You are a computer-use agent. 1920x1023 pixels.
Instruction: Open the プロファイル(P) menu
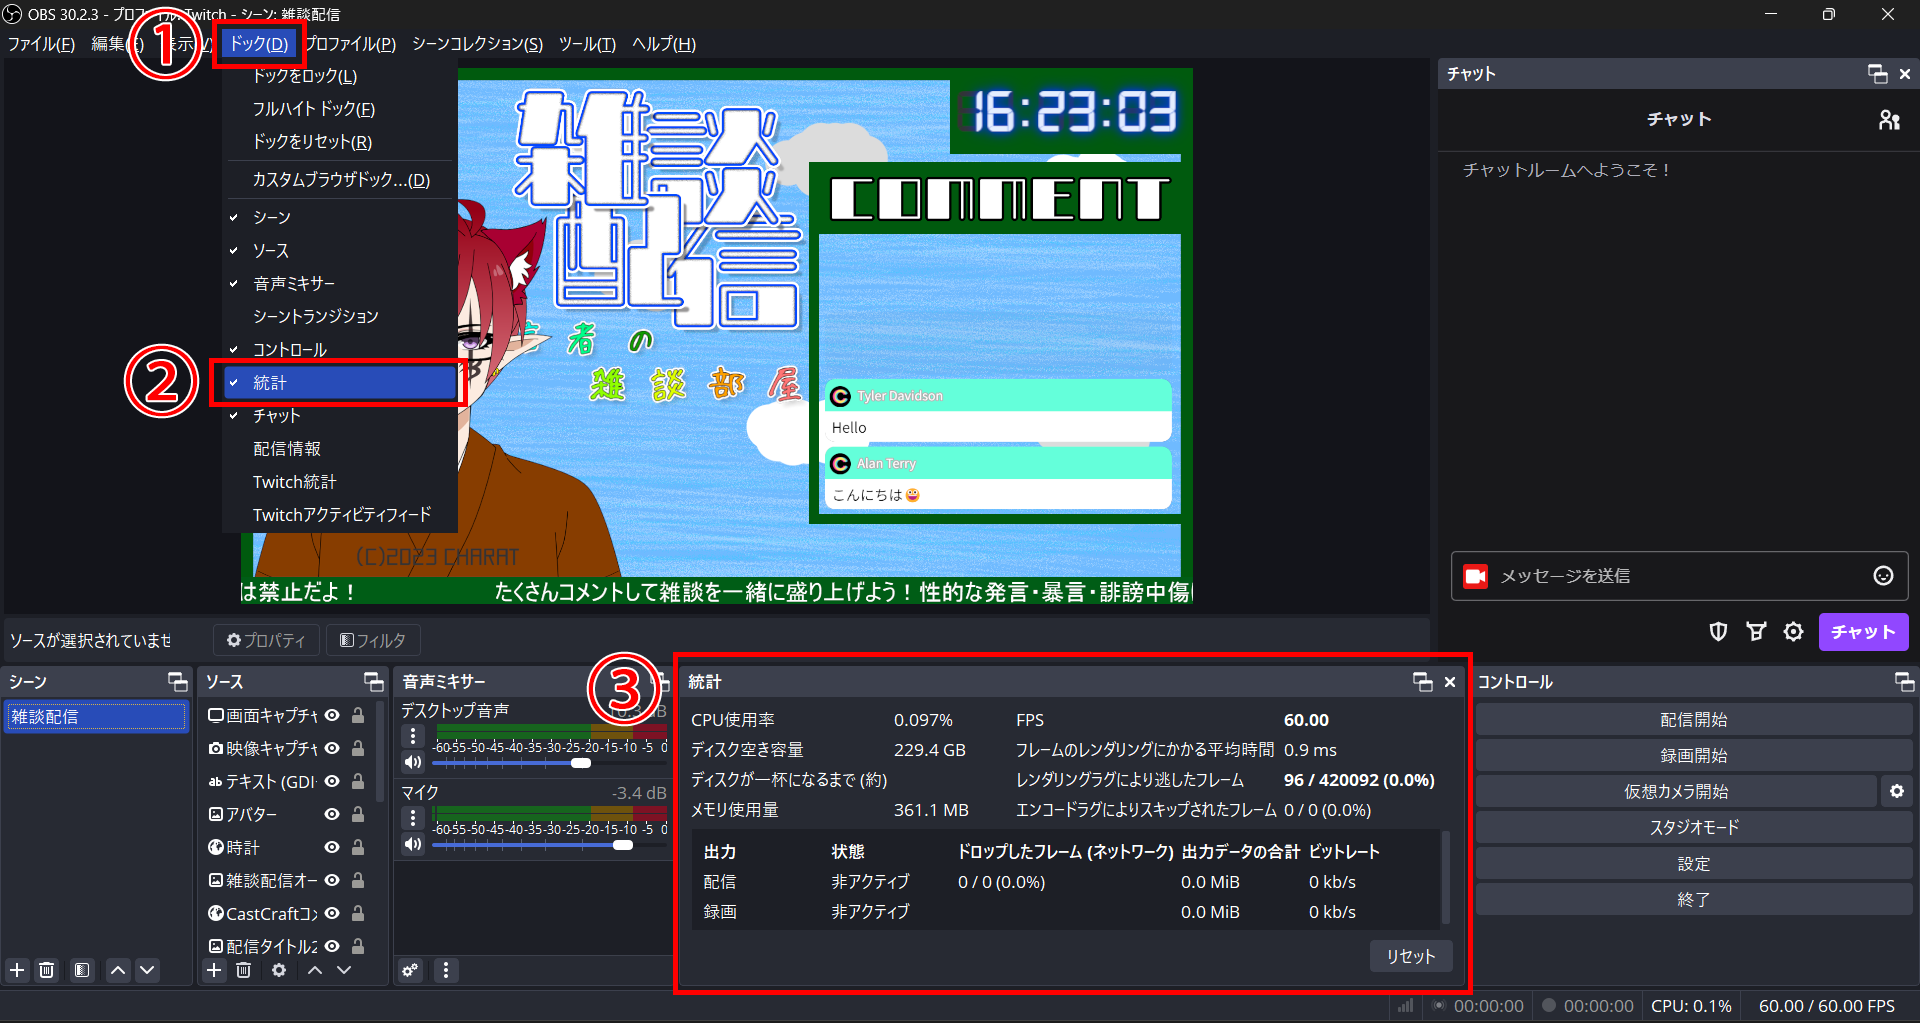[x=350, y=44]
